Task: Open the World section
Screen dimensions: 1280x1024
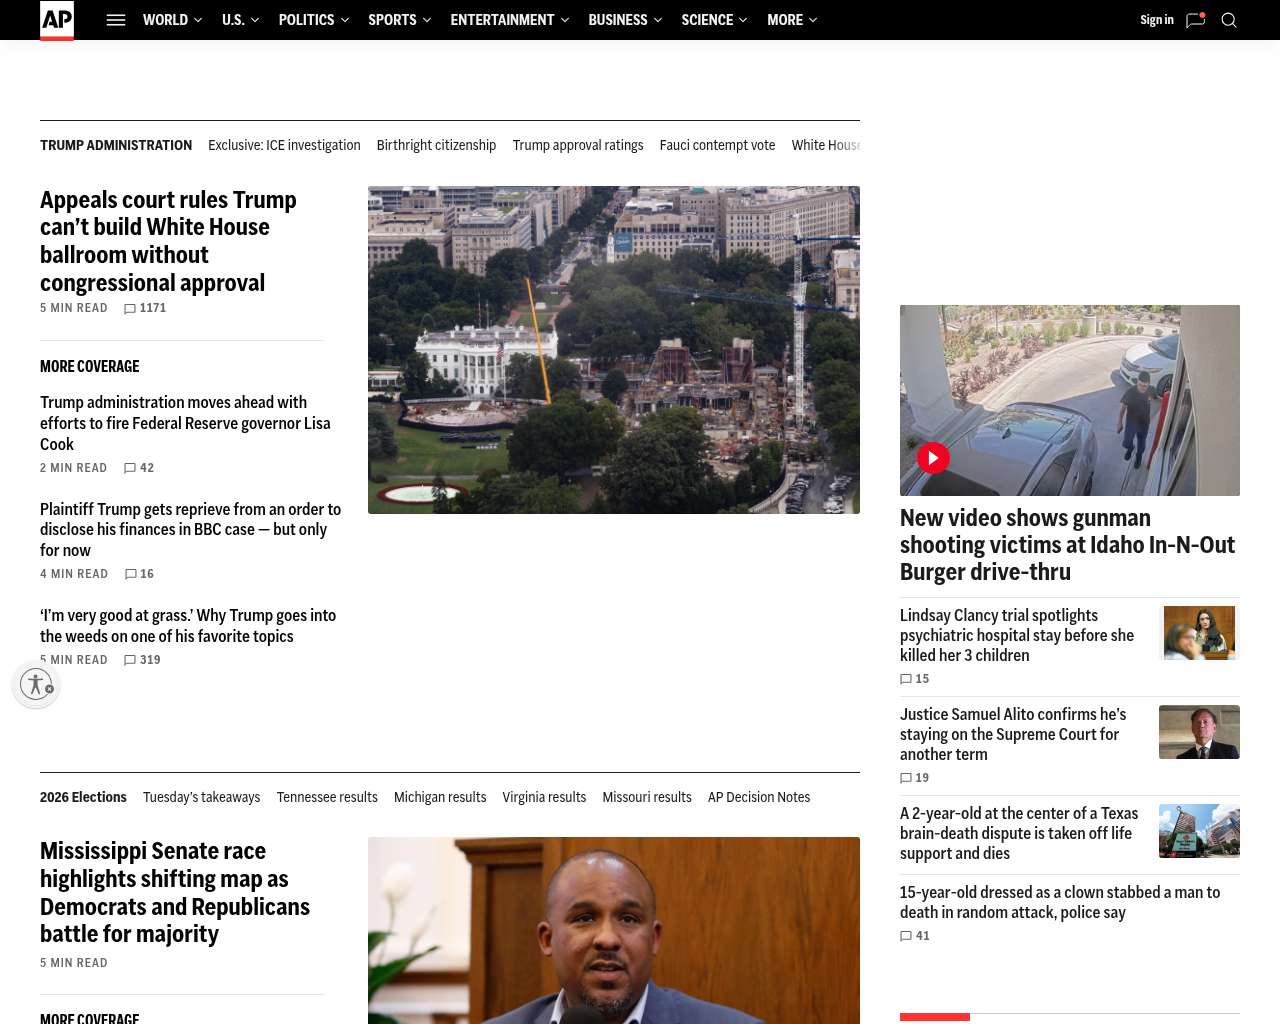Action: point(165,20)
